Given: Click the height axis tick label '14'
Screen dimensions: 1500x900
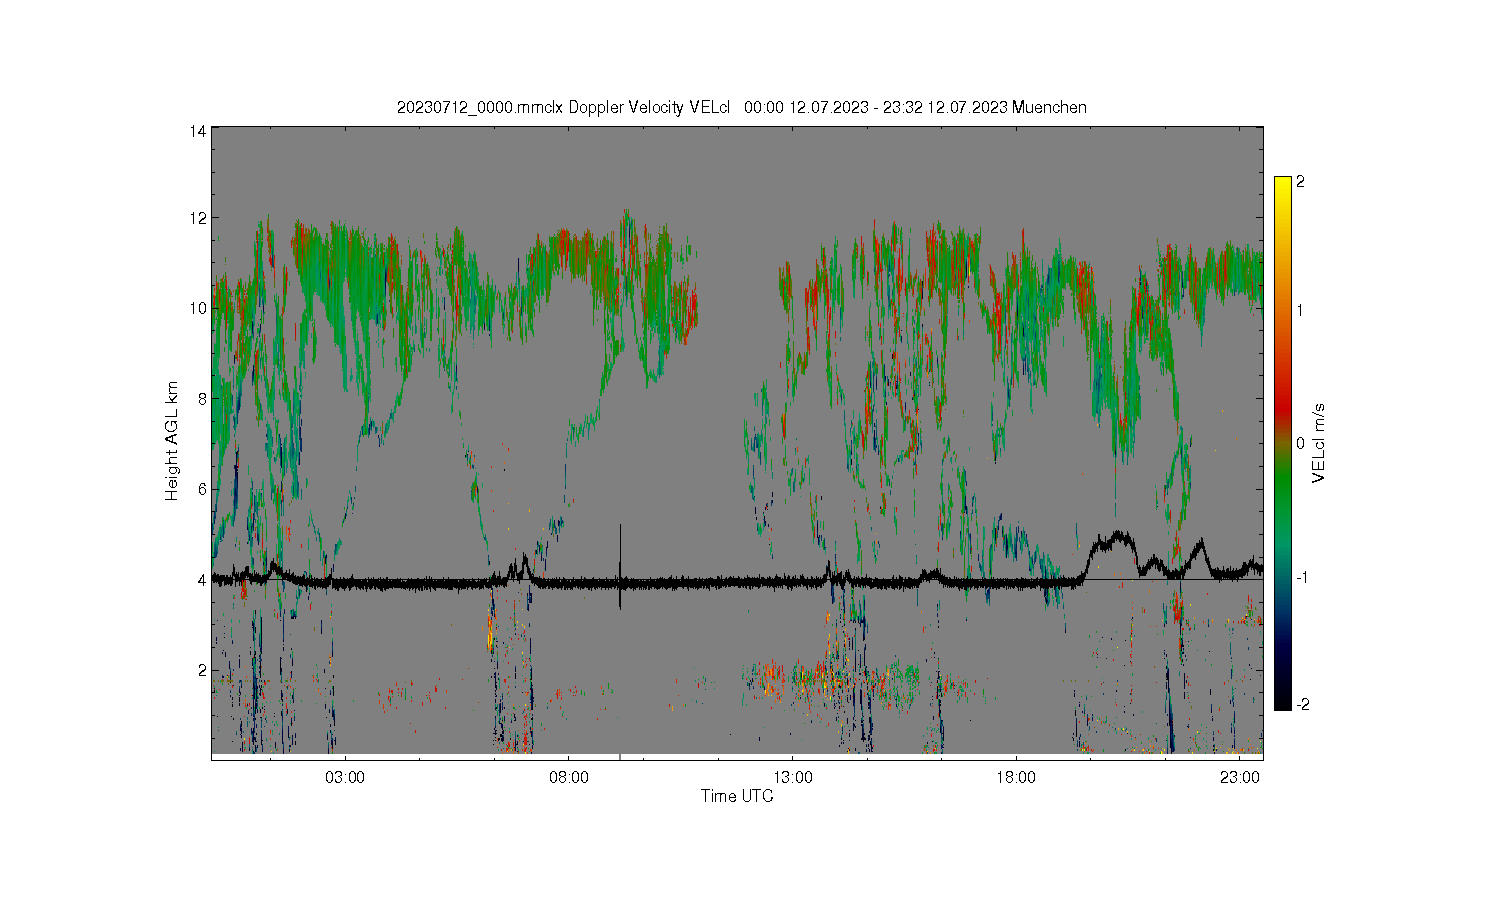Looking at the screenshot, I should [198, 131].
